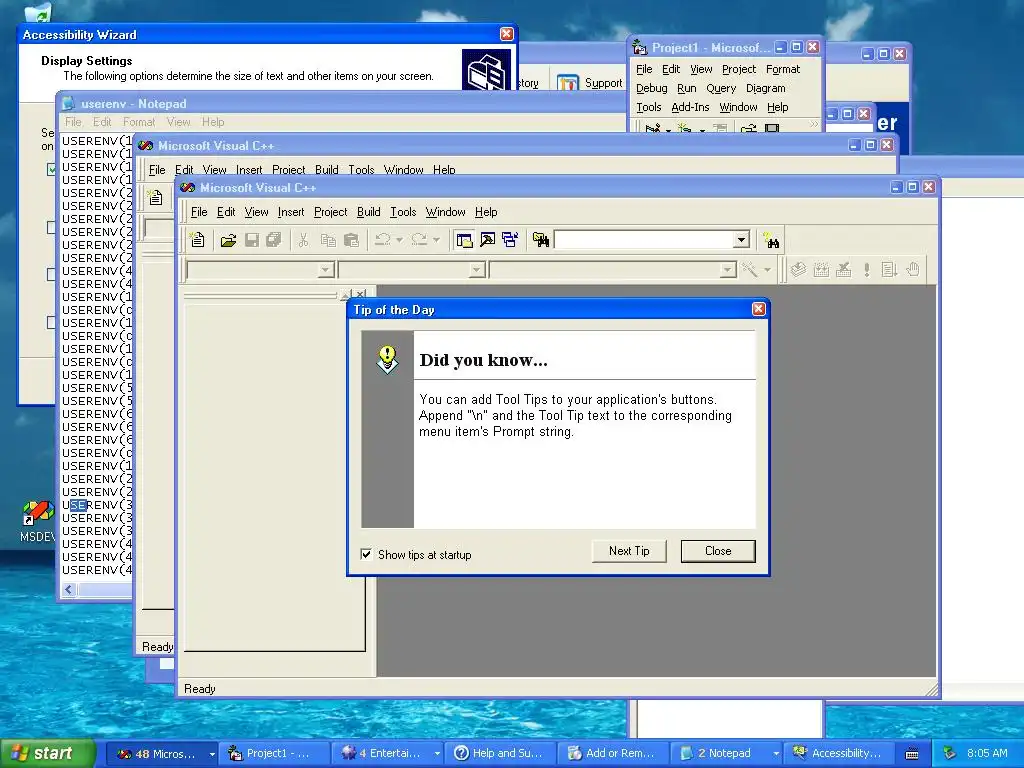The height and width of the screenshot is (768, 1024).
Task: Click New Text File icon in front Visual C++ toolbar
Action: (x=197, y=240)
